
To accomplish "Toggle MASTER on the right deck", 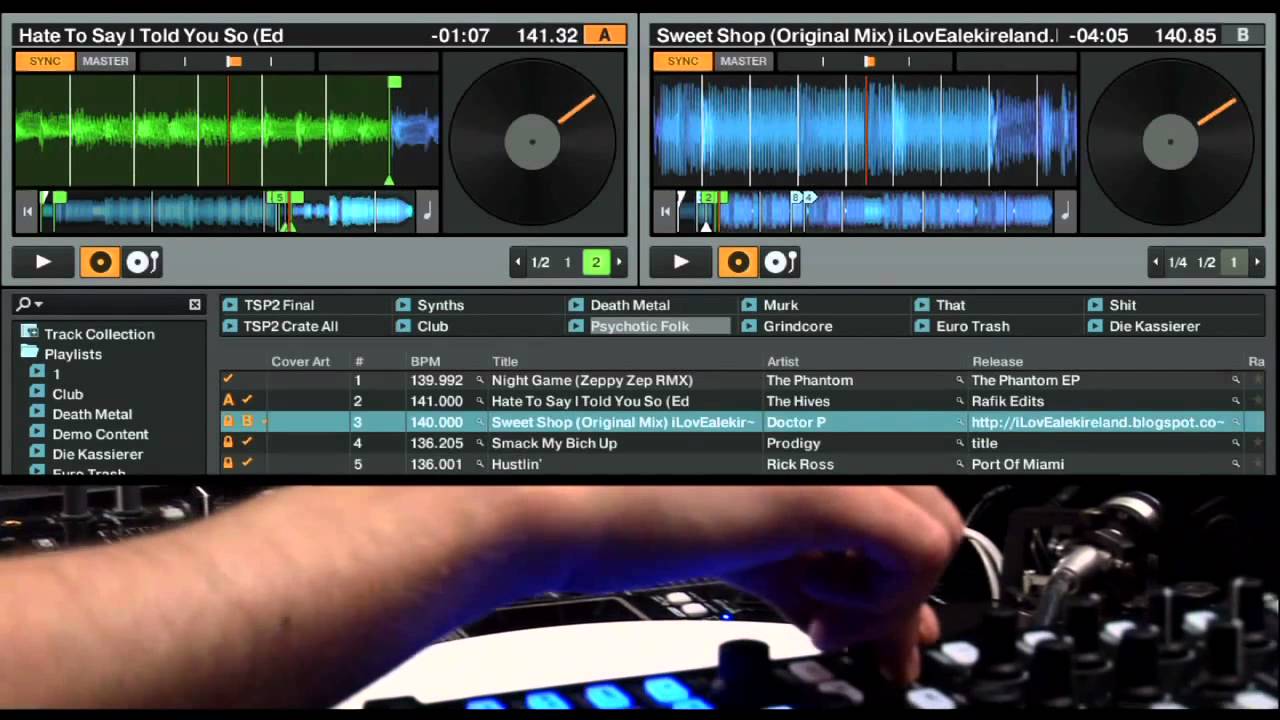I will [x=743, y=61].
